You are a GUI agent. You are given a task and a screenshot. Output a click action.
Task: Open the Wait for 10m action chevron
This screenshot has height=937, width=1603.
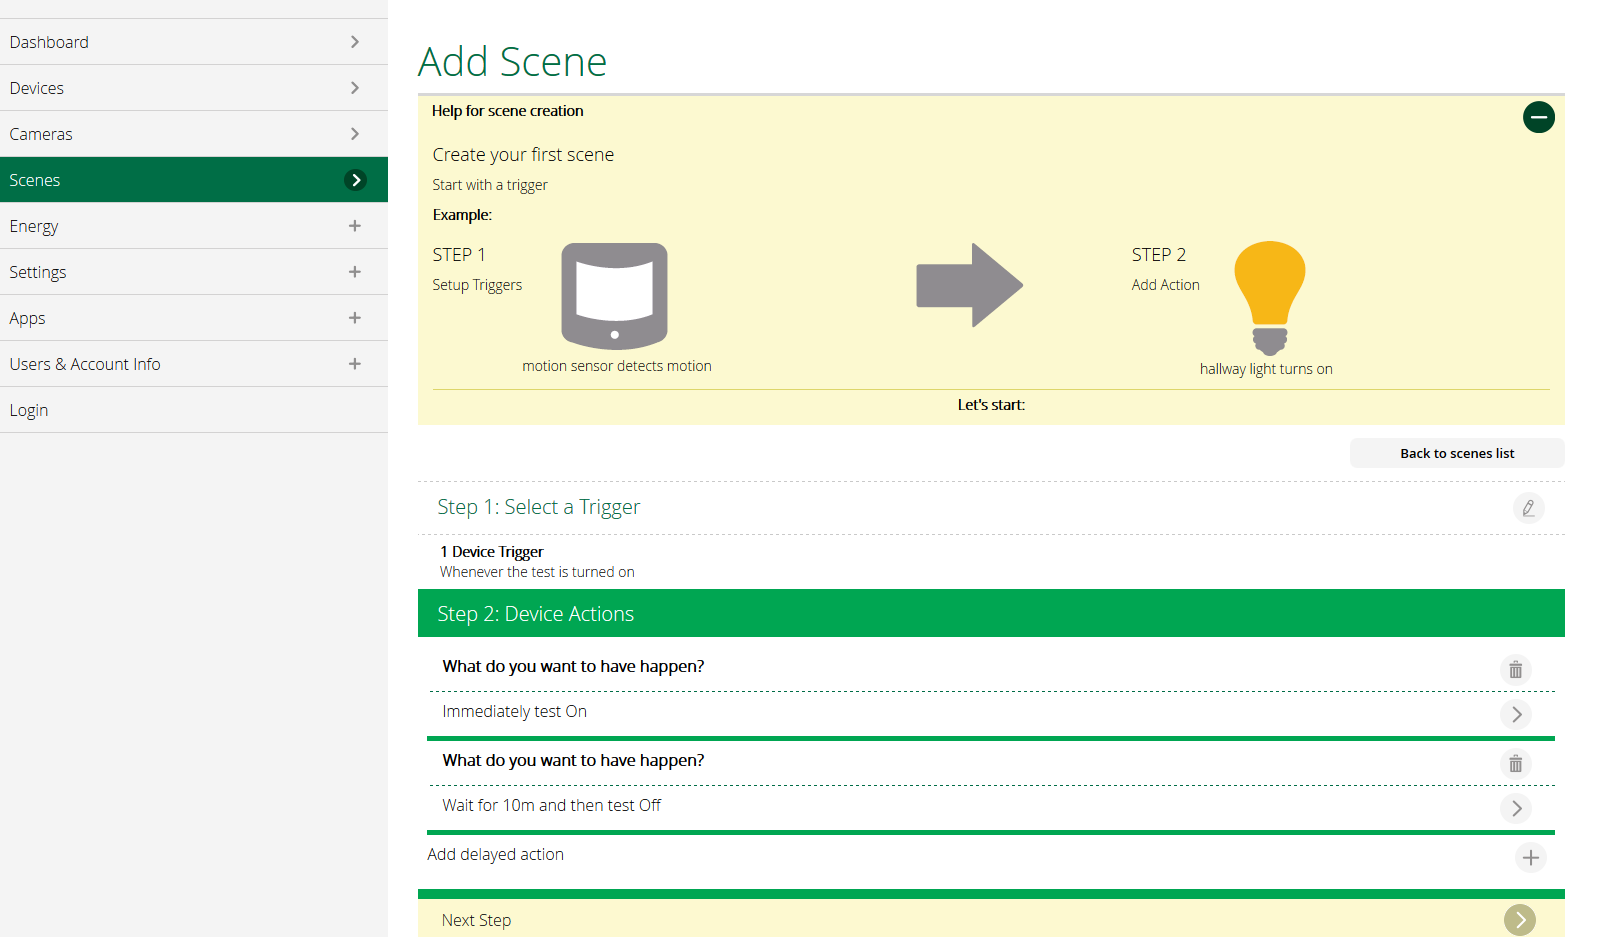click(x=1516, y=808)
